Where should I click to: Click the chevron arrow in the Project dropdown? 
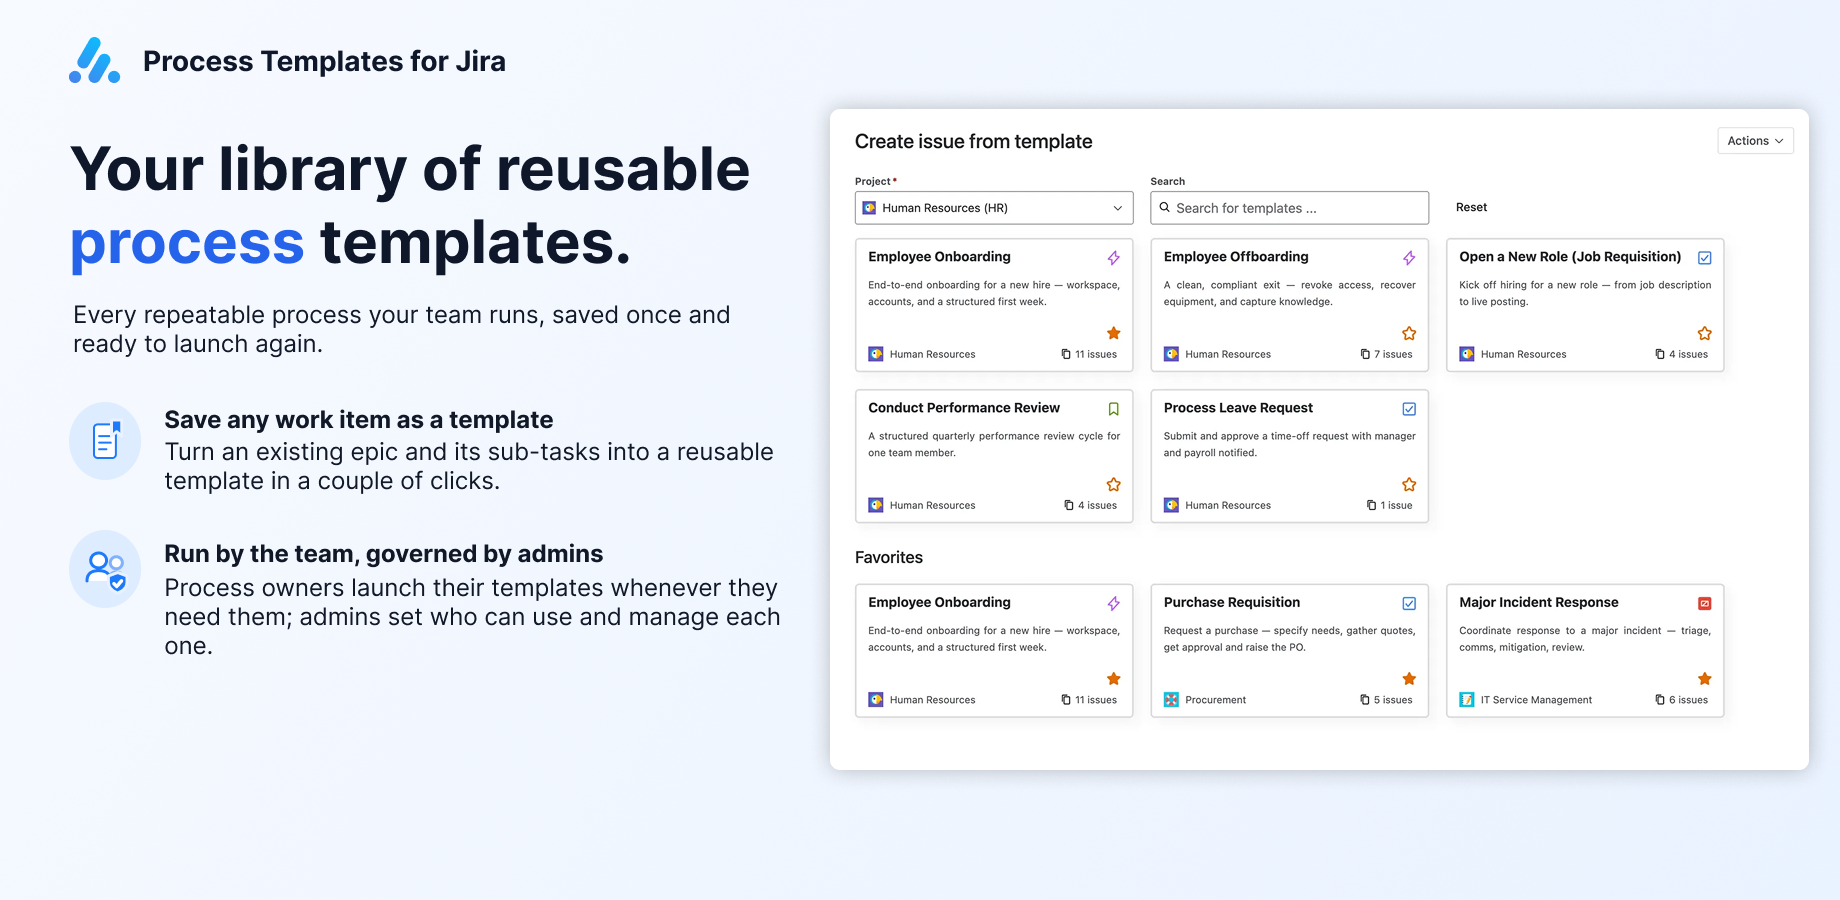pos(1118,208)
